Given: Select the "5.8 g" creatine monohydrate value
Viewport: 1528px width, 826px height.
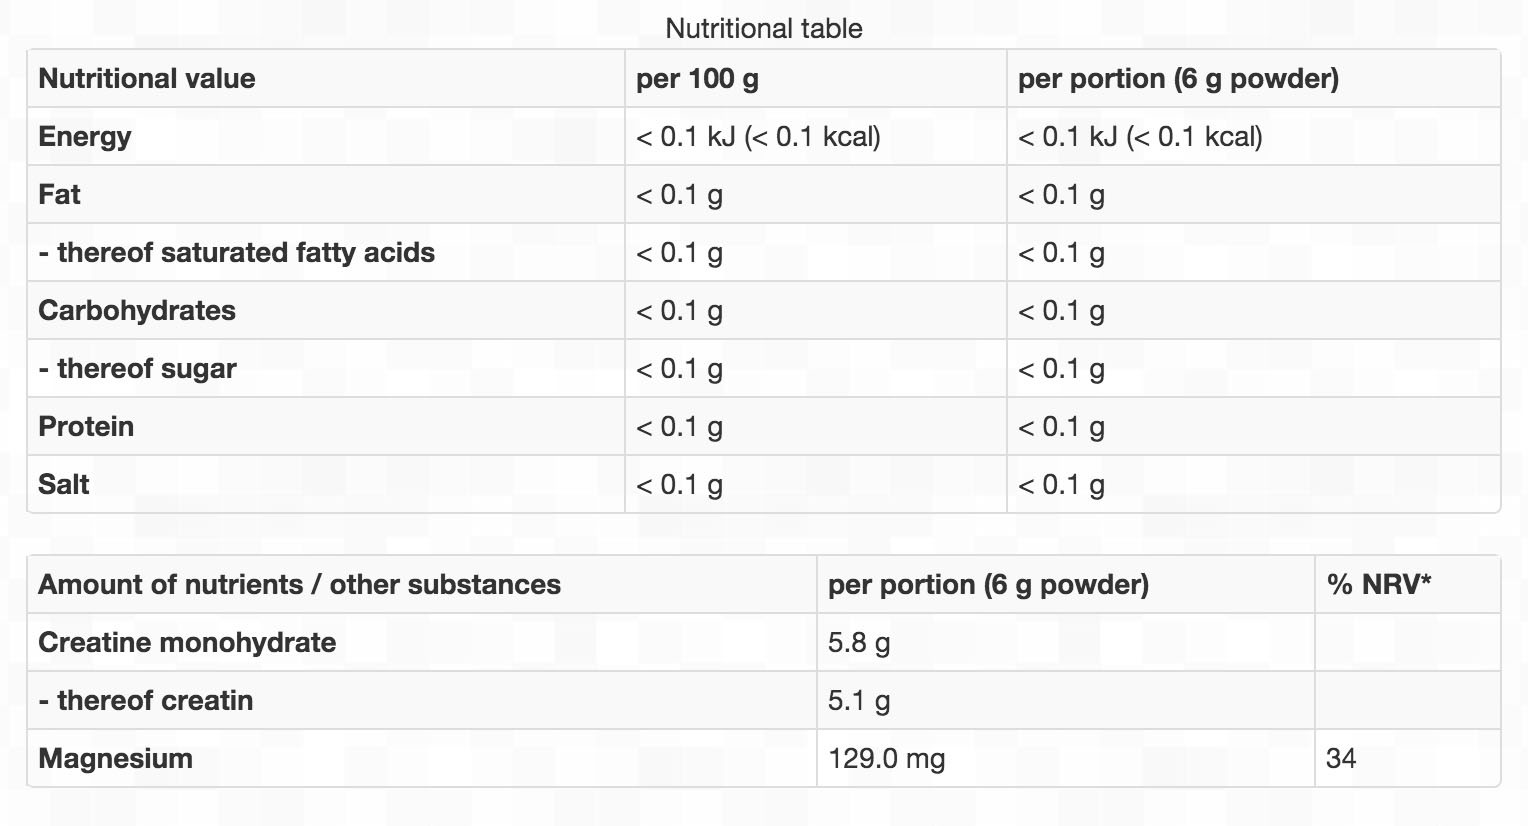Looking at the screenshot, I should [x=859, y=643].
